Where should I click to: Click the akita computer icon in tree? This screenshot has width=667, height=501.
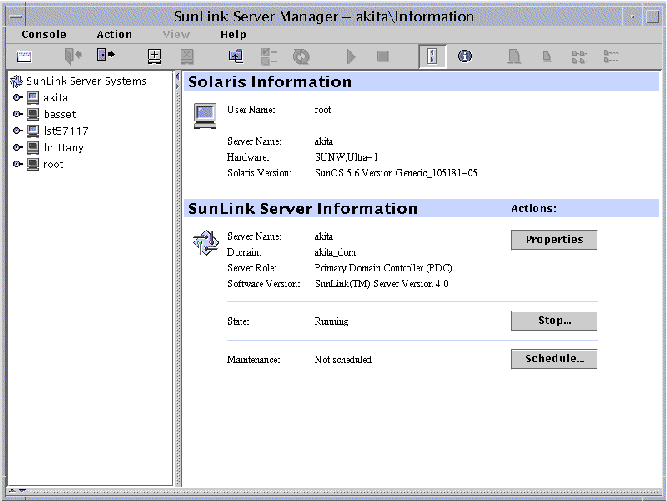(33, 98)
